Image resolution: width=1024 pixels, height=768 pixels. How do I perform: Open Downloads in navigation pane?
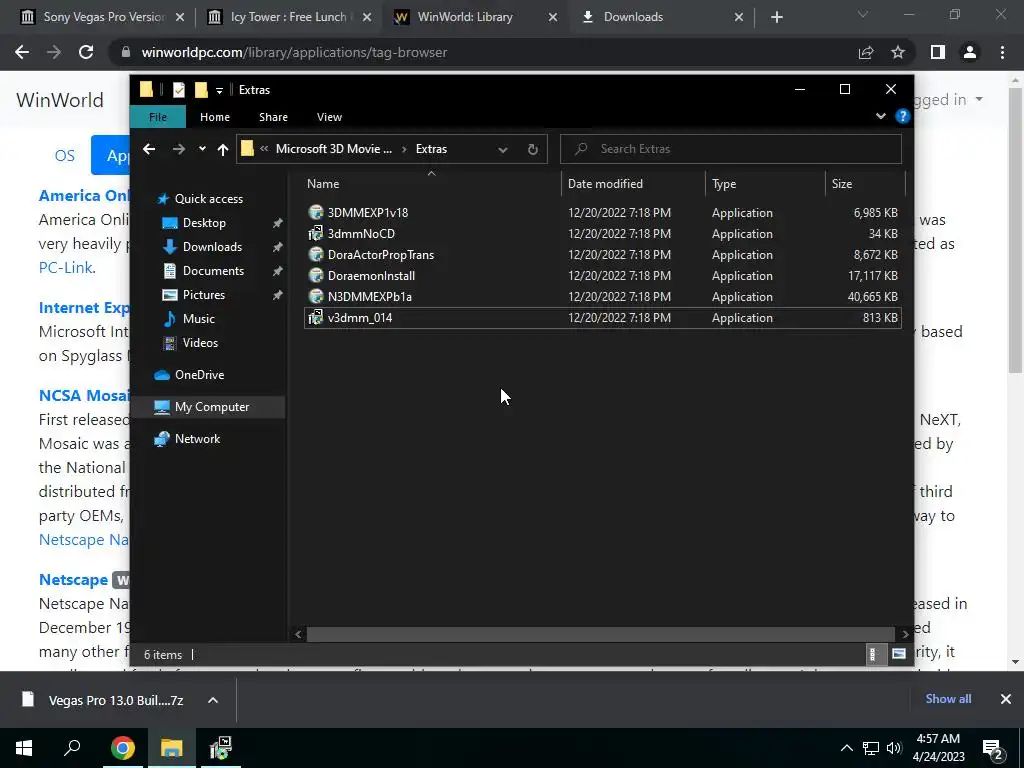[212, 247]
